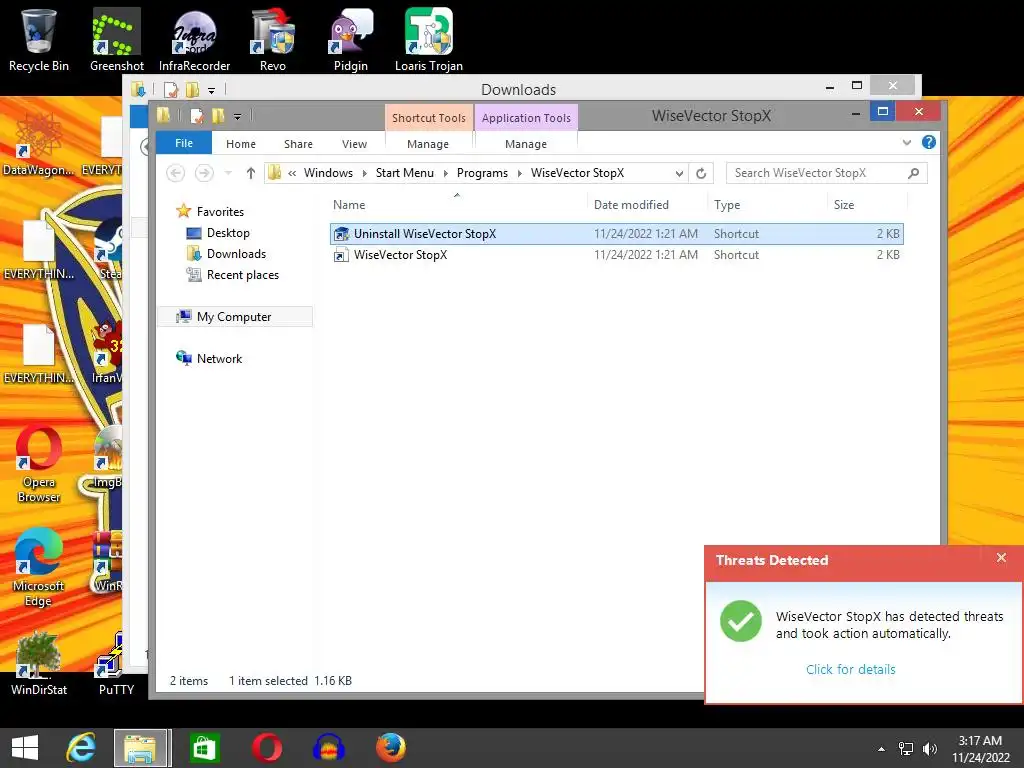Image resolution: width=1024 pixels, height=768 pixels.
Task: Launch Opera from the taskbar
Action: pos(267,748)
